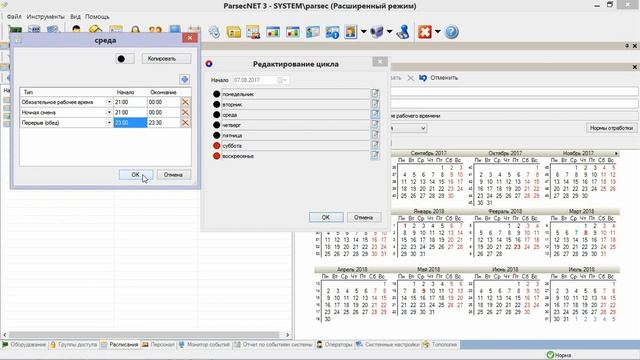This screenshot has height=360, width=640.
Task: Switch to the Топология tab
Action: pyautogui.click(x=440, y=344)
